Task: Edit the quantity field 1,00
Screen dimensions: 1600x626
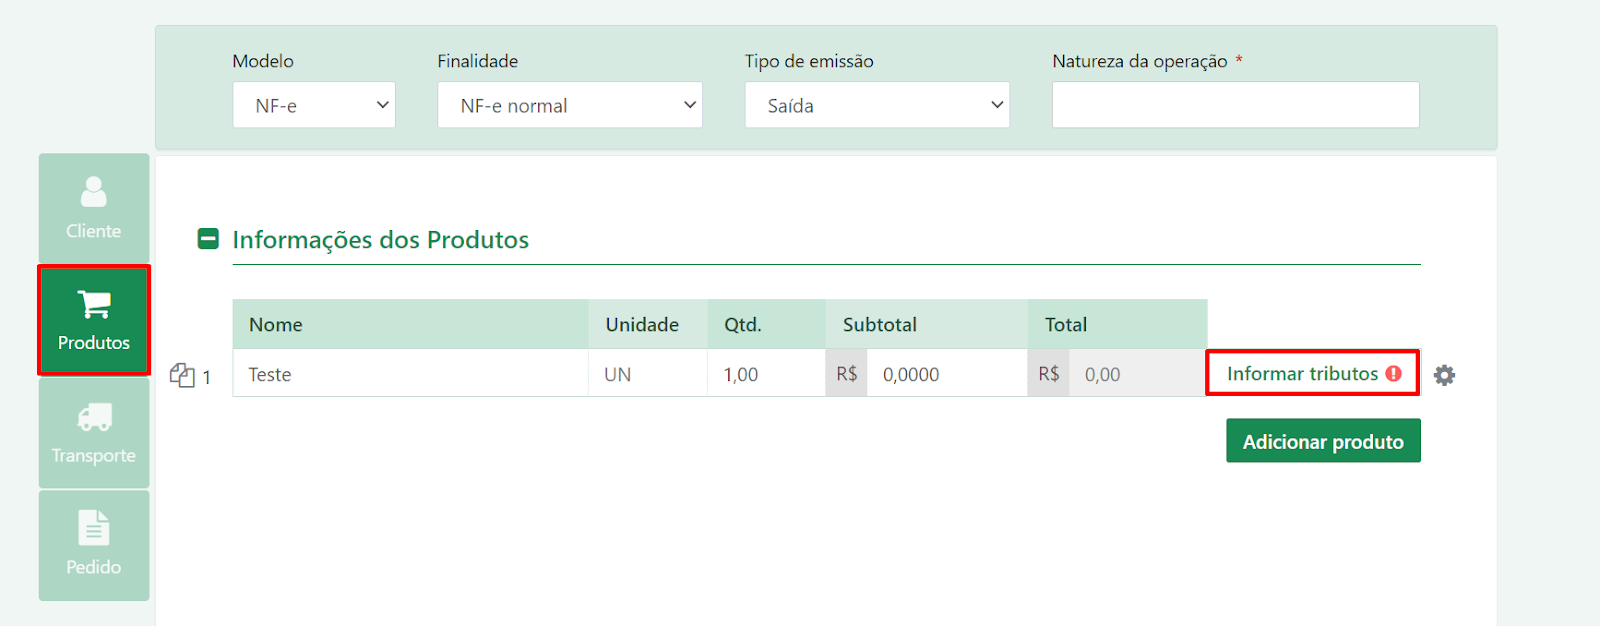Action: click(x=766, y=374)
